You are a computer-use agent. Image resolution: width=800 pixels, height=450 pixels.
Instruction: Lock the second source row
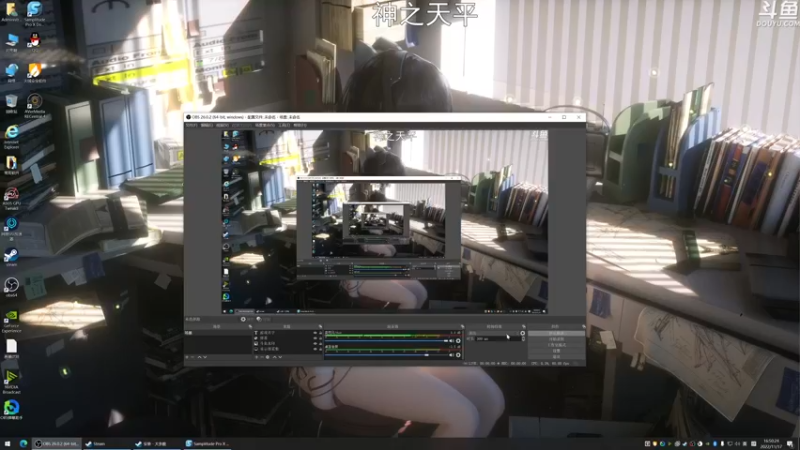click(x=320, y=338)
